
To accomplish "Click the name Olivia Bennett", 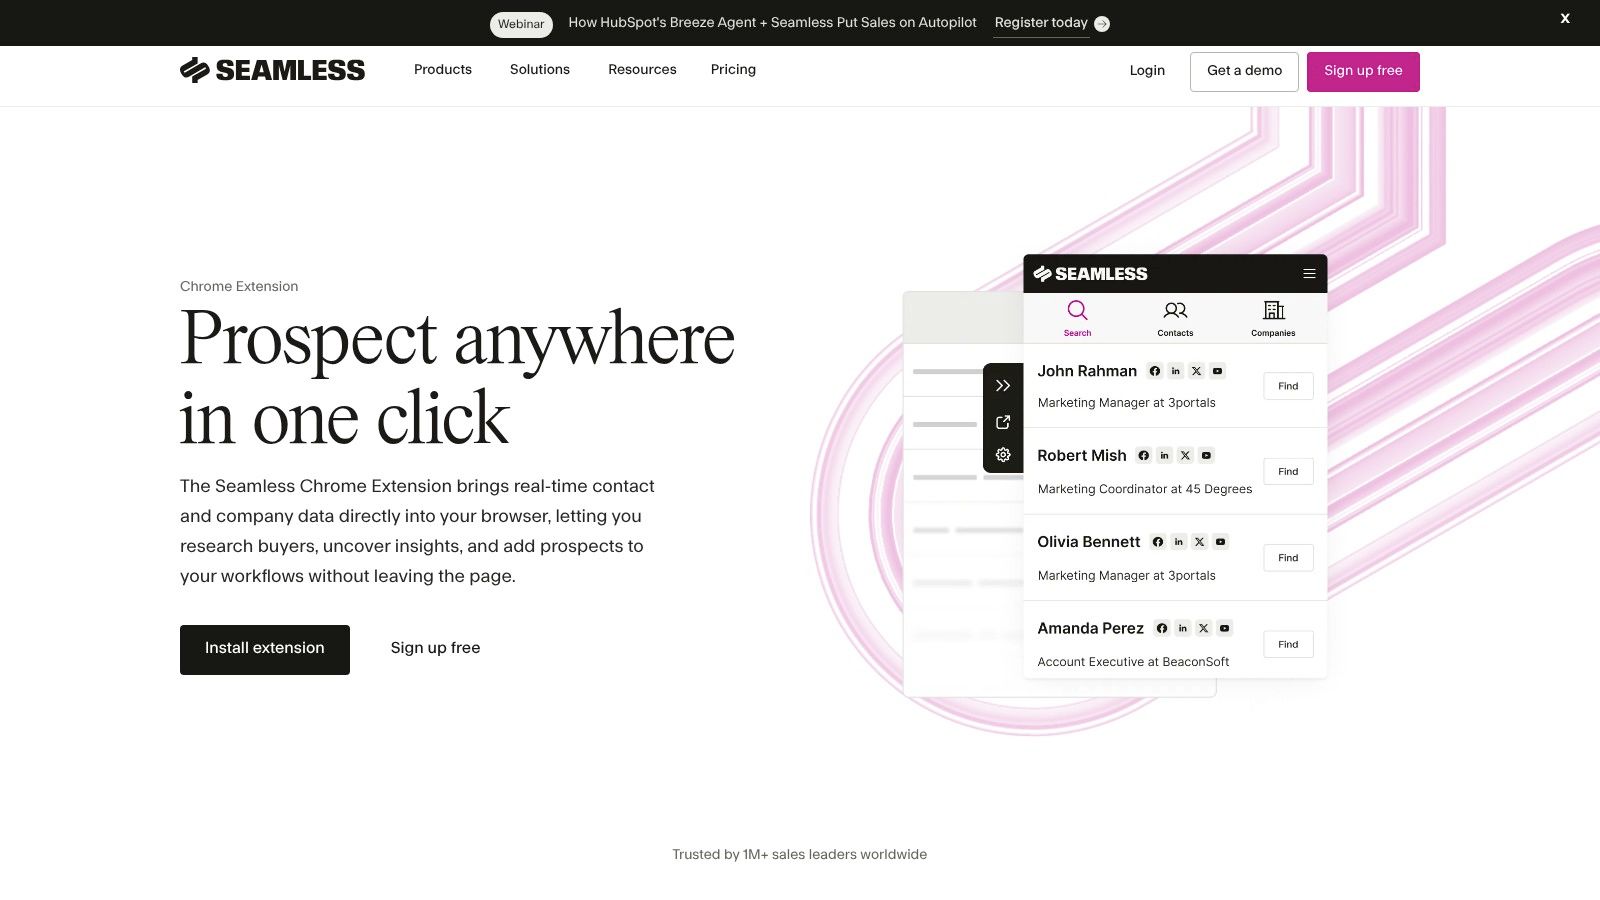I will click(x=1089, y=542).
